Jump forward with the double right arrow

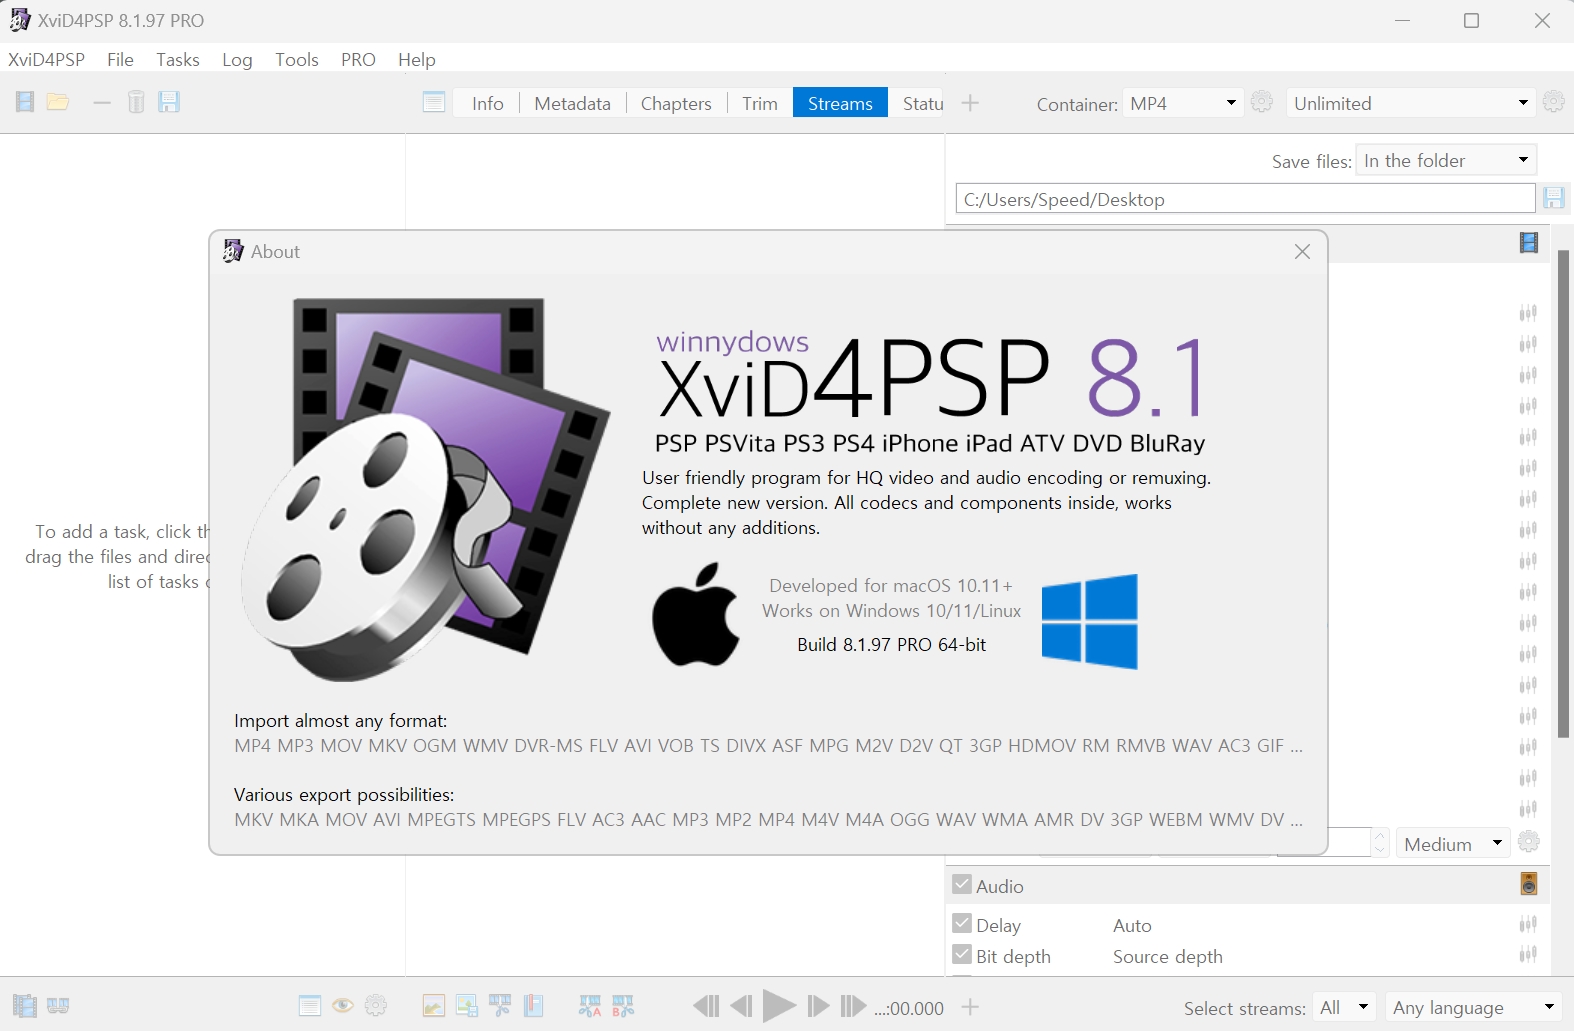click(x=853, y=1006)
